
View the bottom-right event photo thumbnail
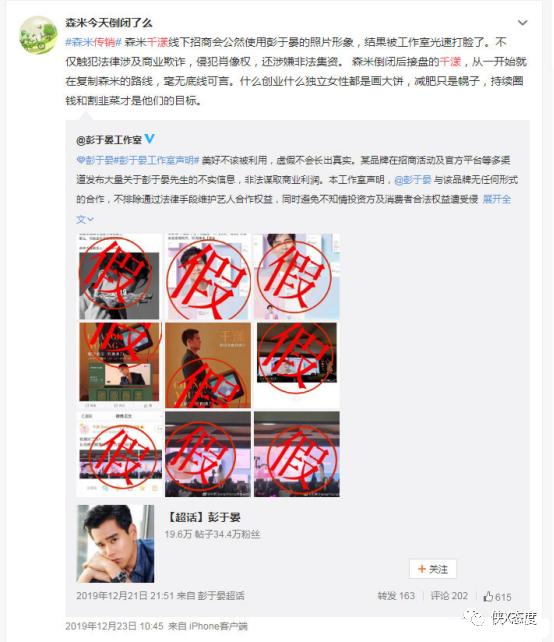297,454
